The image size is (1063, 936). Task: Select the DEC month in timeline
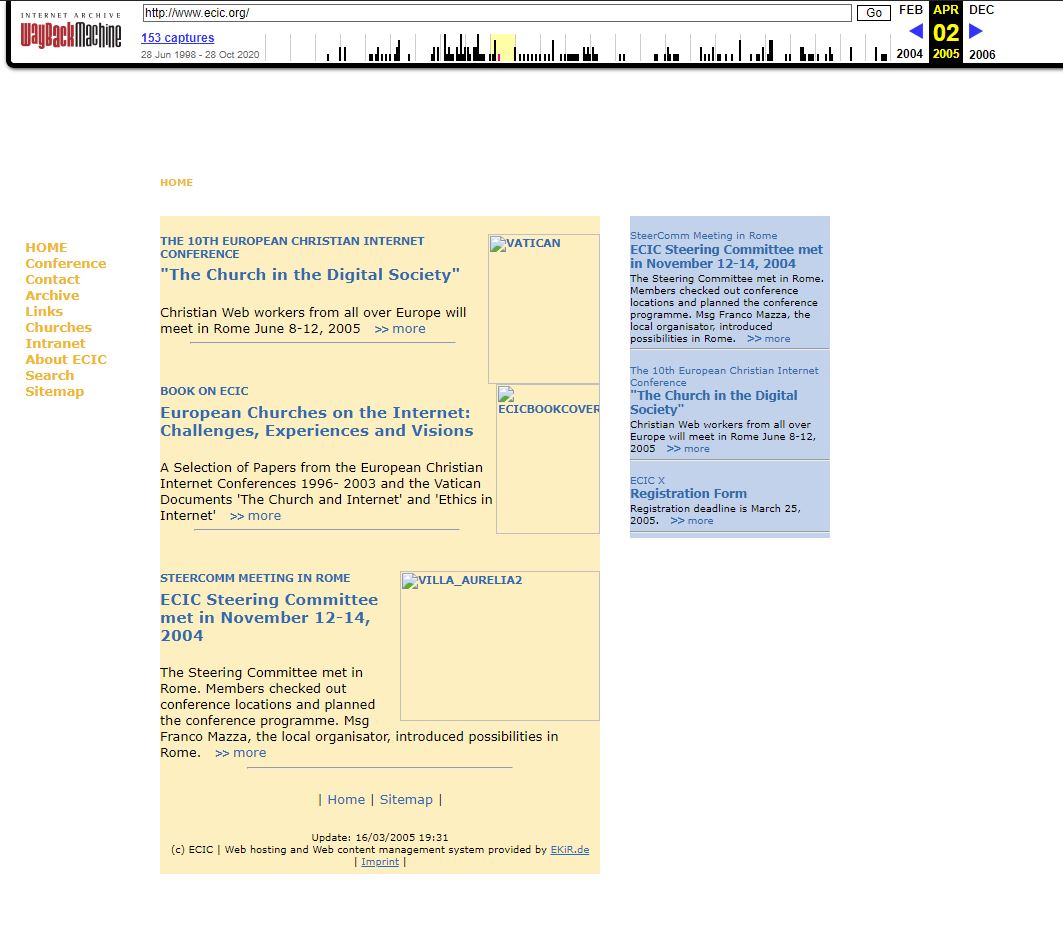[981, 10]
